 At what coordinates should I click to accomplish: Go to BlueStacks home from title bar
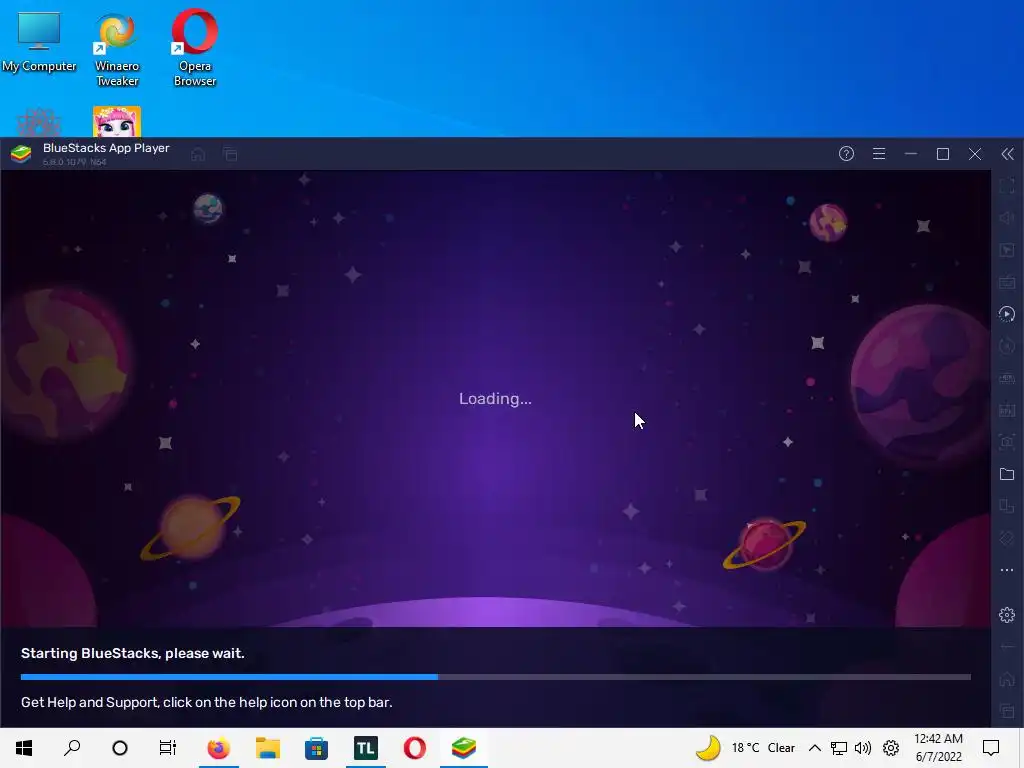click(x=198, y=154)
